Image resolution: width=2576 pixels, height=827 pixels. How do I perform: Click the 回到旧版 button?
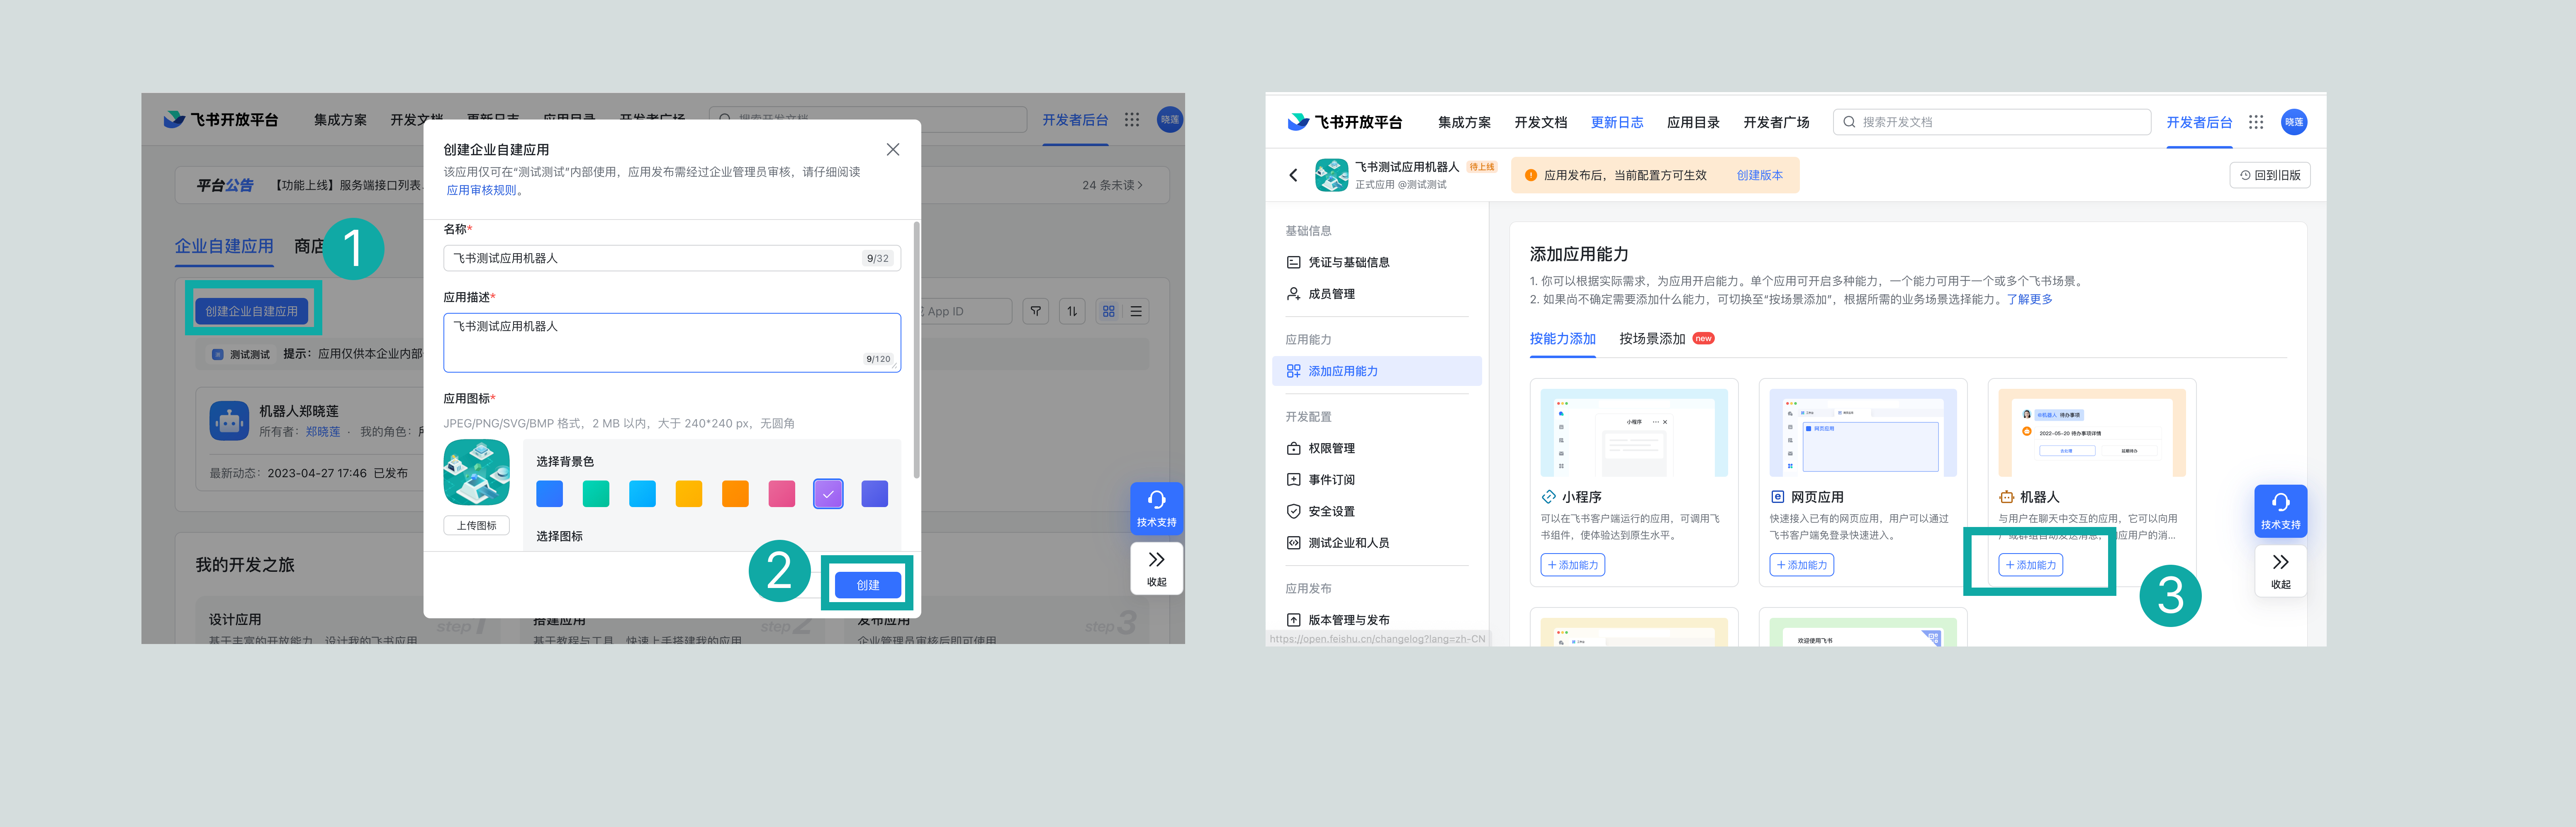[x=2269, y=175]
